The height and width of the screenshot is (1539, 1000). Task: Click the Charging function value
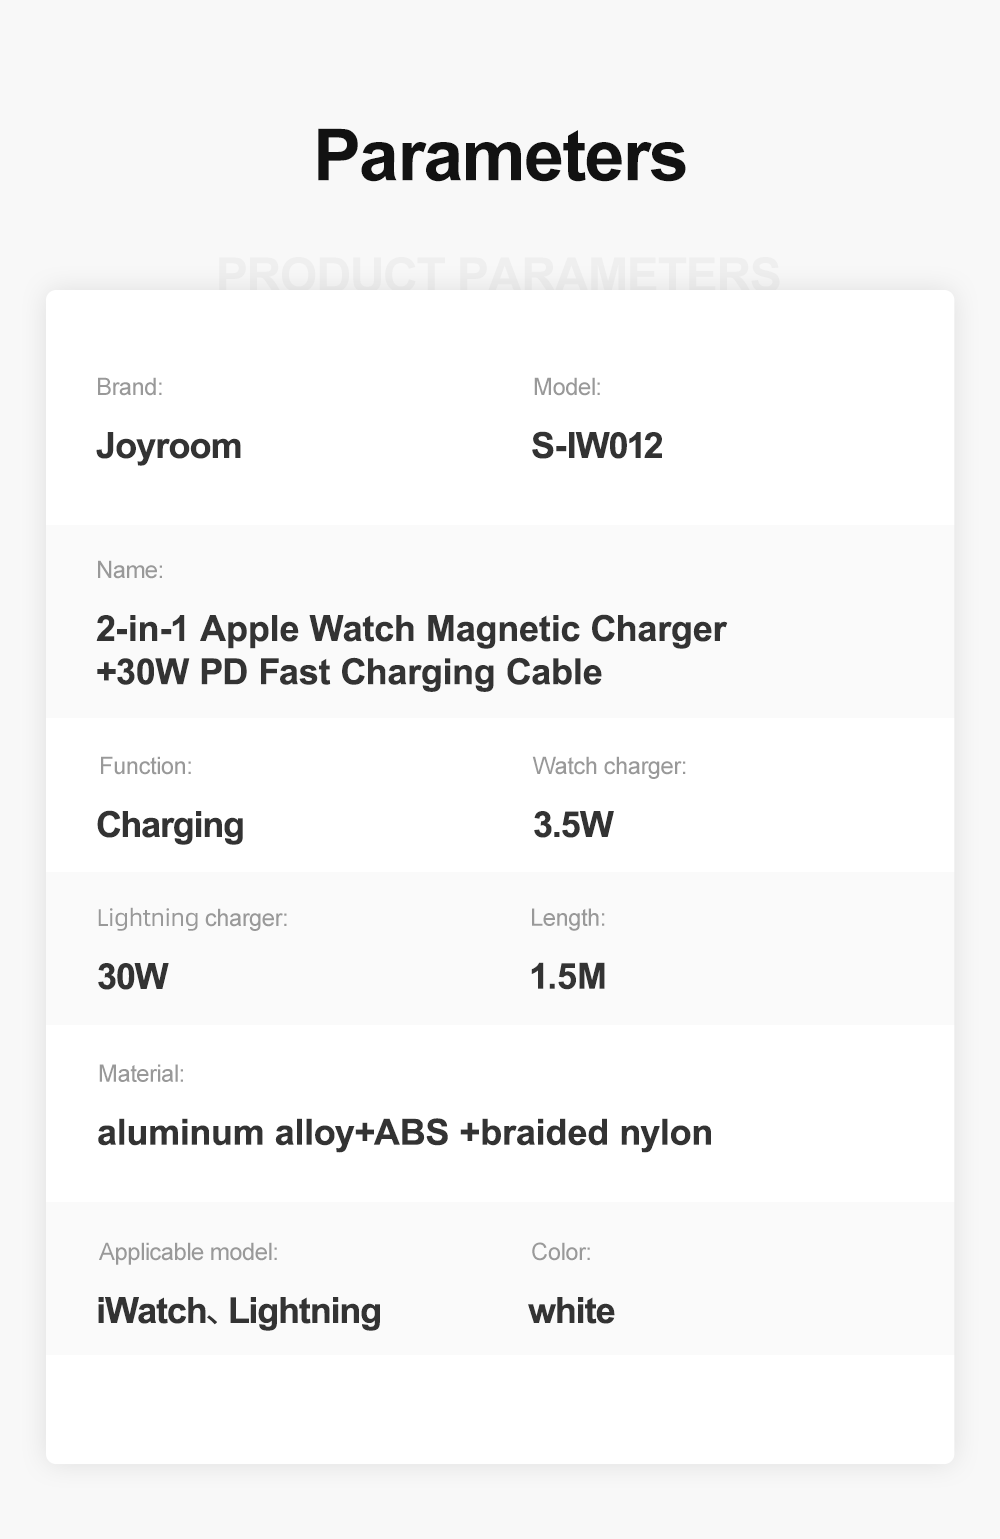170,825
